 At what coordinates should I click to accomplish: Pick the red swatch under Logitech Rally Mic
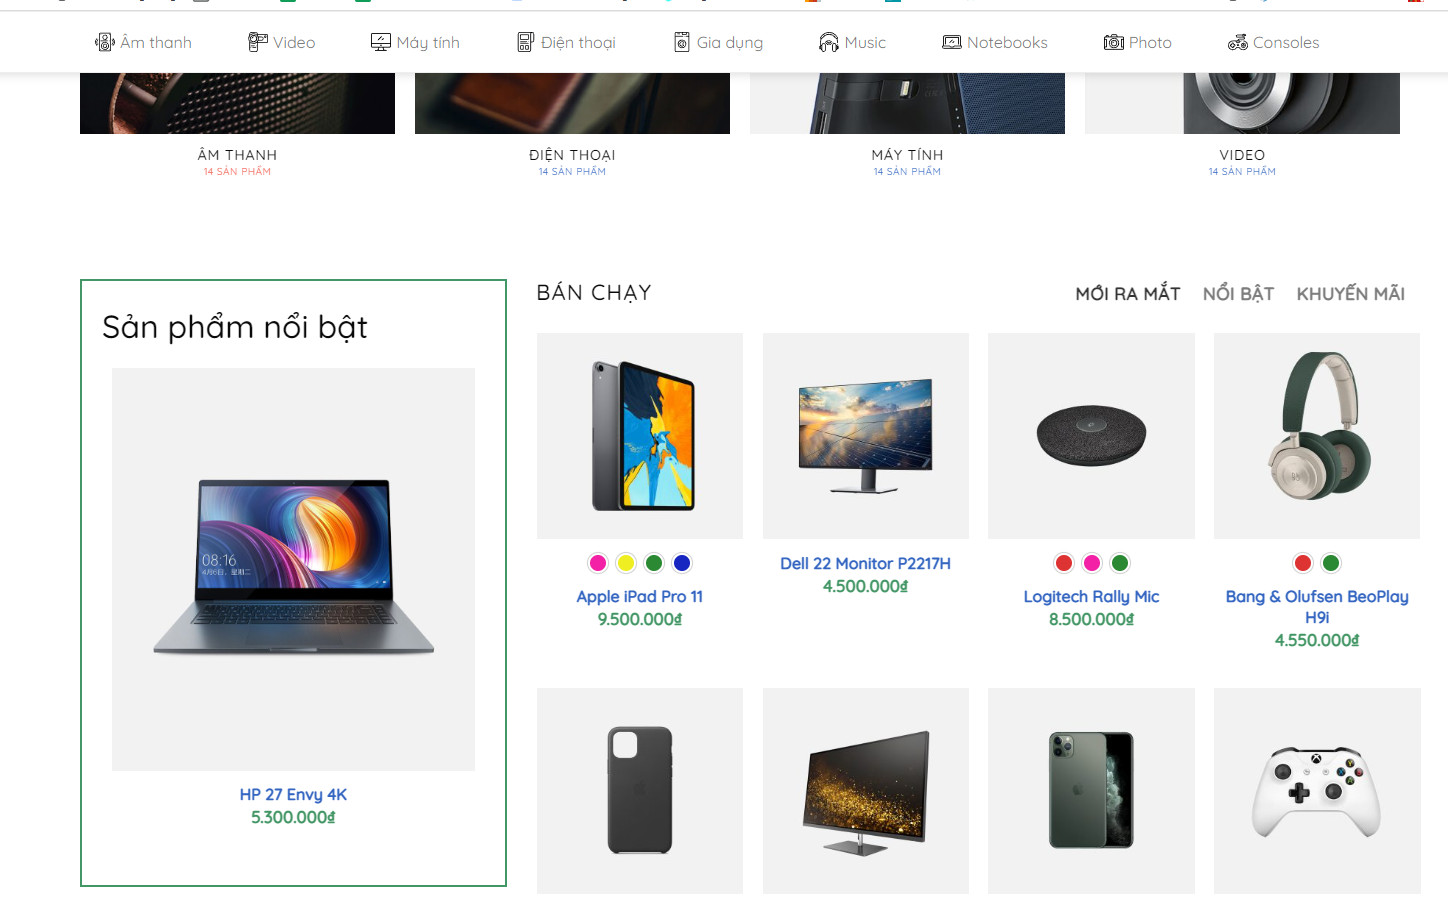click(1063, 562)
